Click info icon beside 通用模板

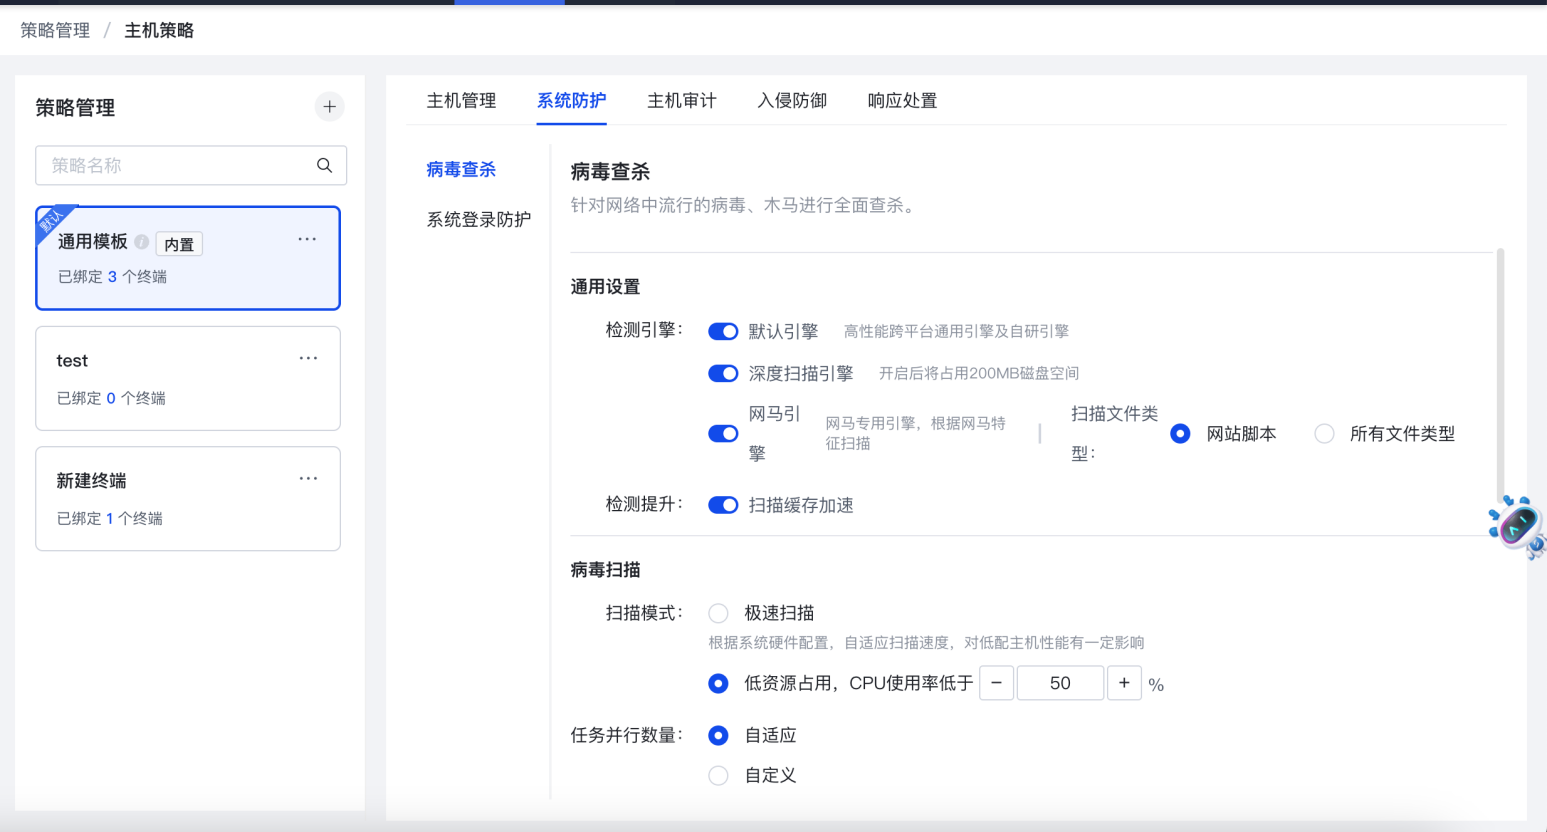142,242
